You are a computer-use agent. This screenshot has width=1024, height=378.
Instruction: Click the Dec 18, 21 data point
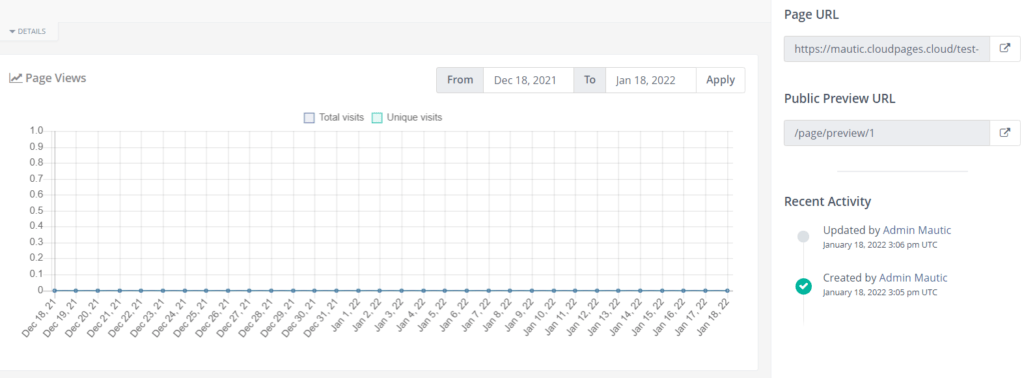pyautogui.click(x=54, y=291)
